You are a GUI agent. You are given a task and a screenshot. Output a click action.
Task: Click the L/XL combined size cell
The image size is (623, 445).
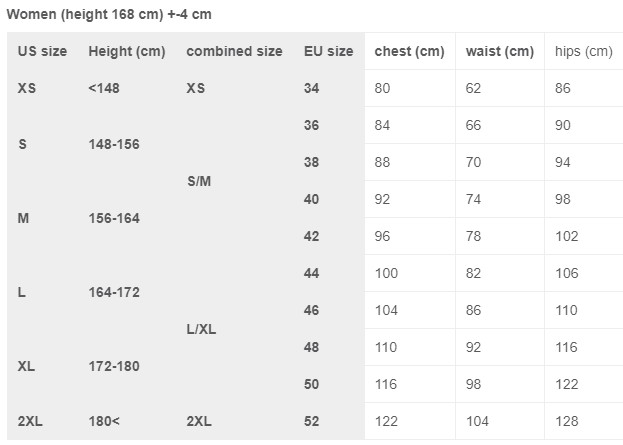(x=201, y=329)
